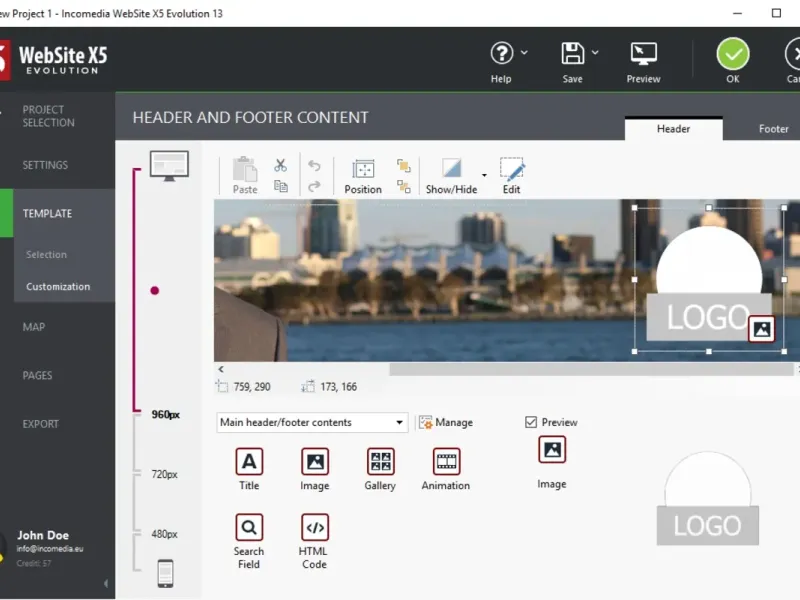Insert an Animation object
Image resolution: width=800 pixels, height=600 pixels.
point(446,469)
